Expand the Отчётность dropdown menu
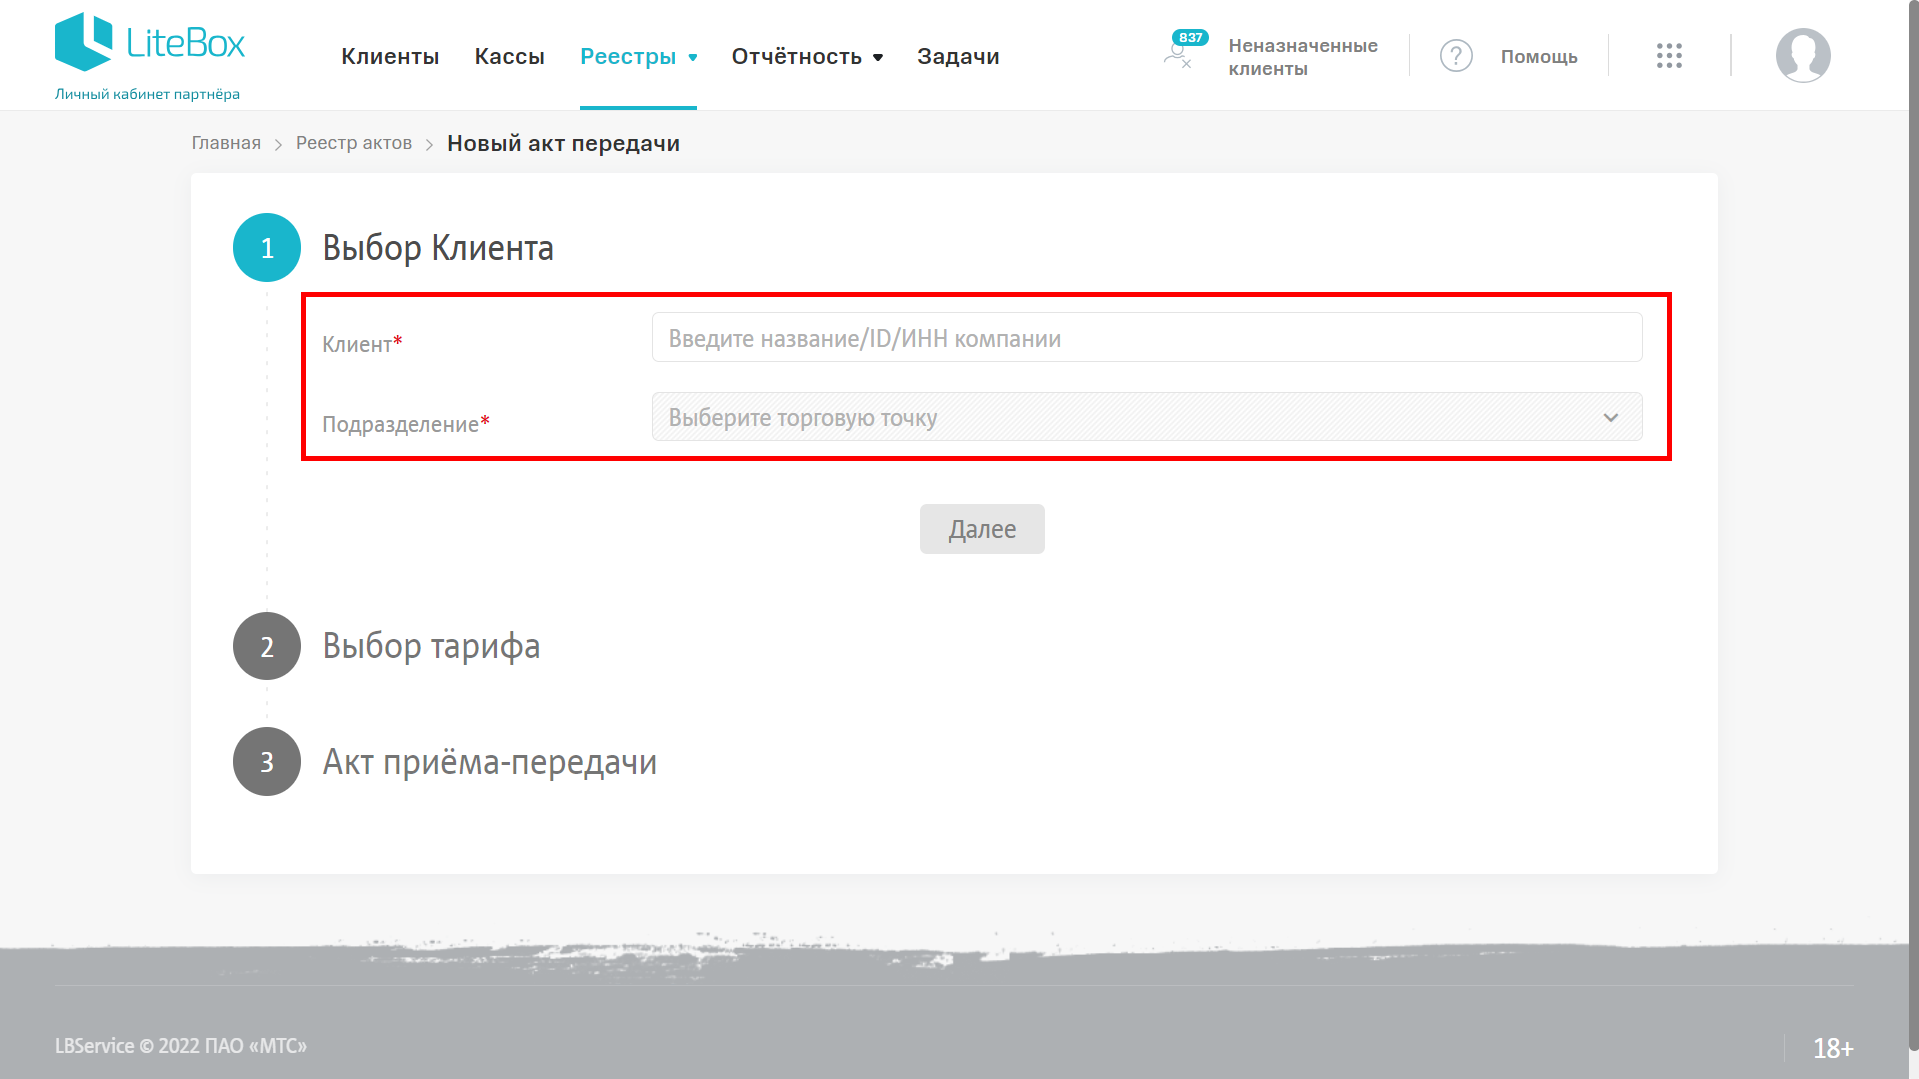 click(x=807, y=56)
